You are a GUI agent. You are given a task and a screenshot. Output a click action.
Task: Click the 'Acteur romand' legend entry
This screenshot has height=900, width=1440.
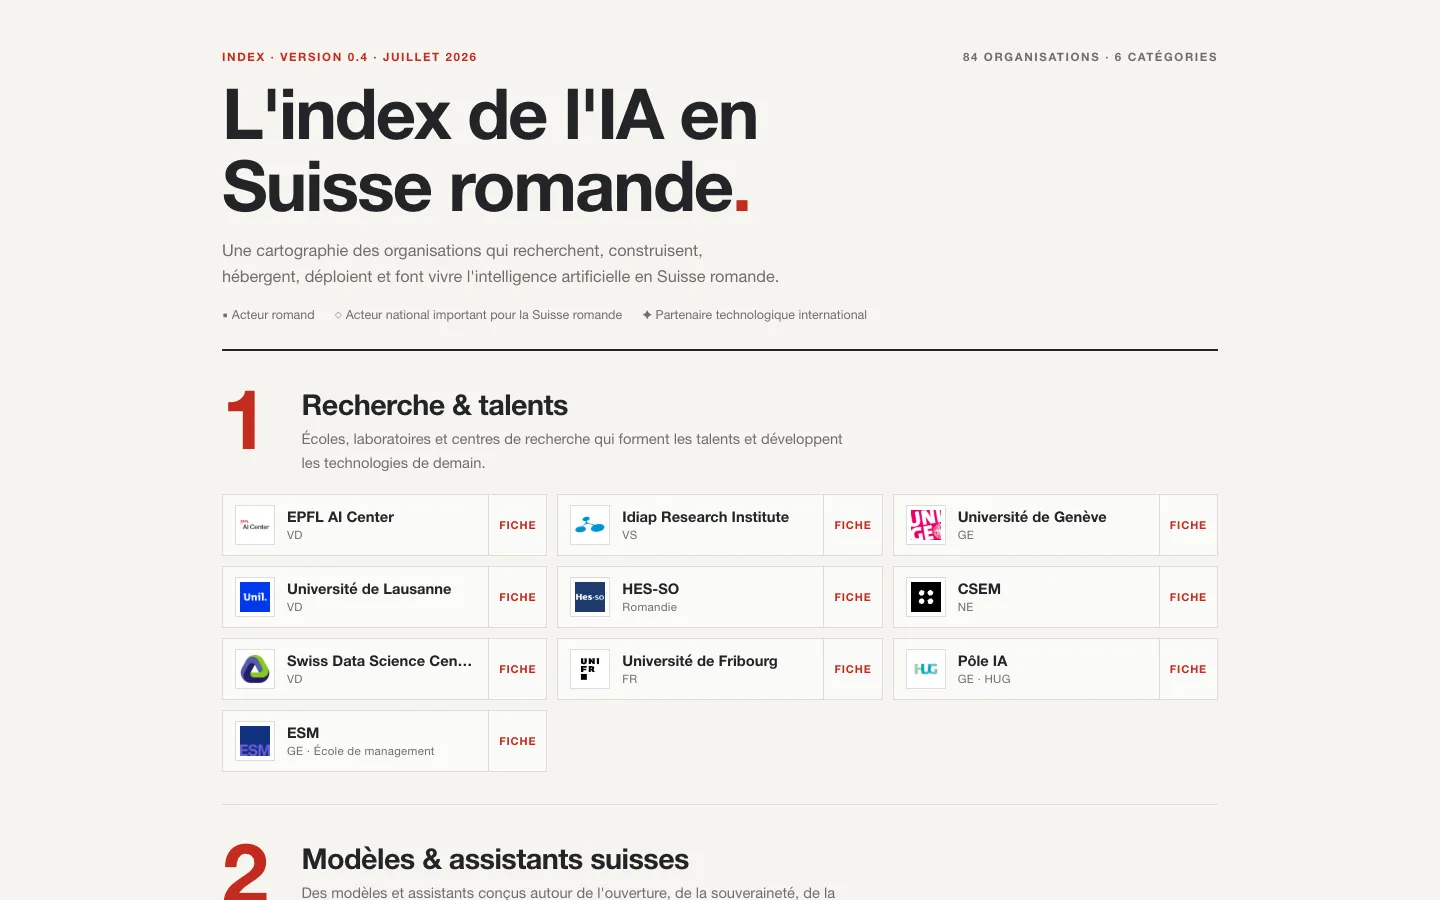point(268,315)
